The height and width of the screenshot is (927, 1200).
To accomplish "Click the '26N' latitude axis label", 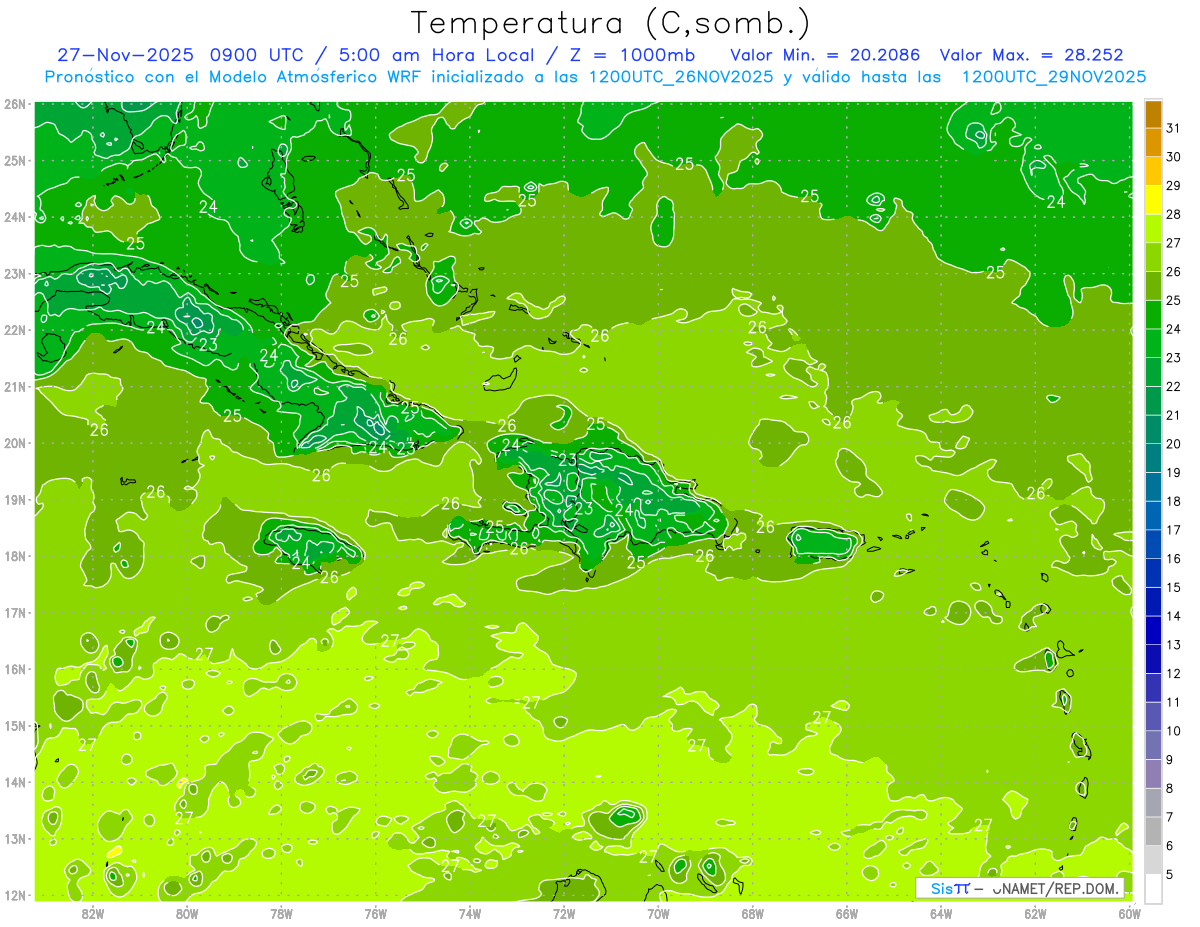I will pyautogui.click(x=14, y=104).
